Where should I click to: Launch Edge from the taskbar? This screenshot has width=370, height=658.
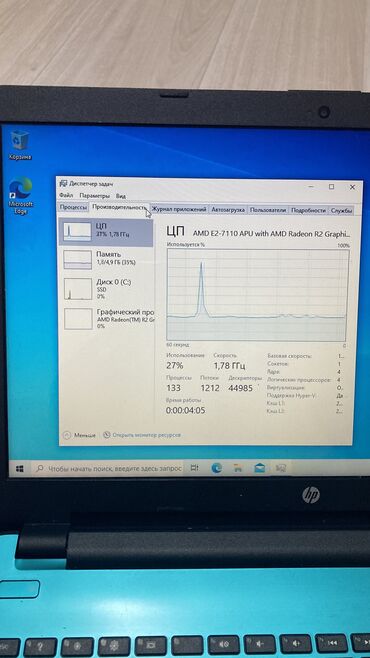point(216,467)
